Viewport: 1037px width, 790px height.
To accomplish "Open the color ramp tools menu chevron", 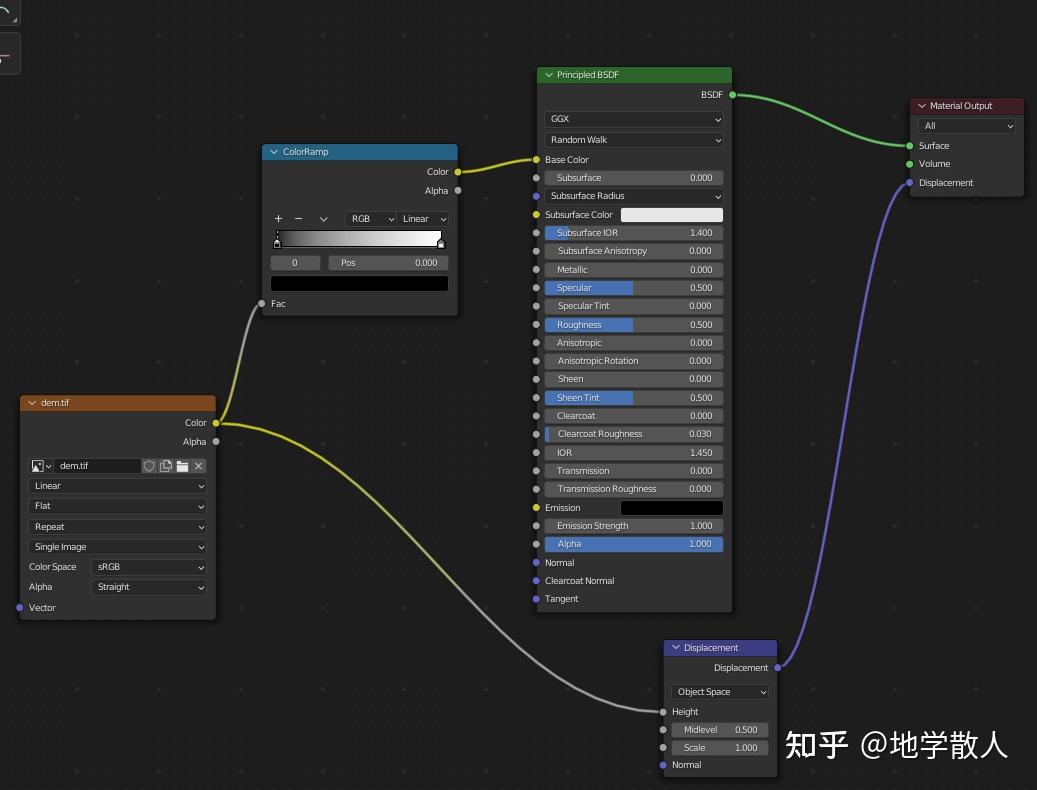I will click(323, 219).
